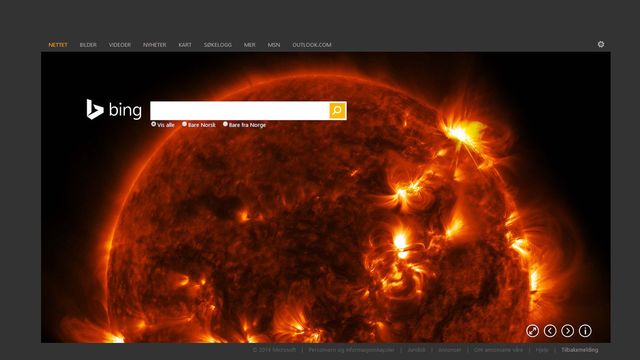The width and height of the screenshot is (640, 360).
Task: Open the Juridisk footer link
Action: pyautogui.click(x=416, y=350)
